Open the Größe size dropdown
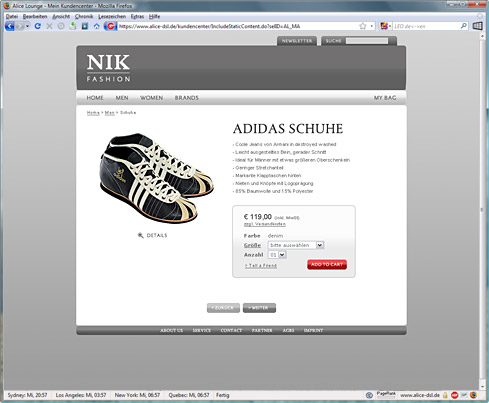Viewport: 489px width, 403px height. [296, 245]
